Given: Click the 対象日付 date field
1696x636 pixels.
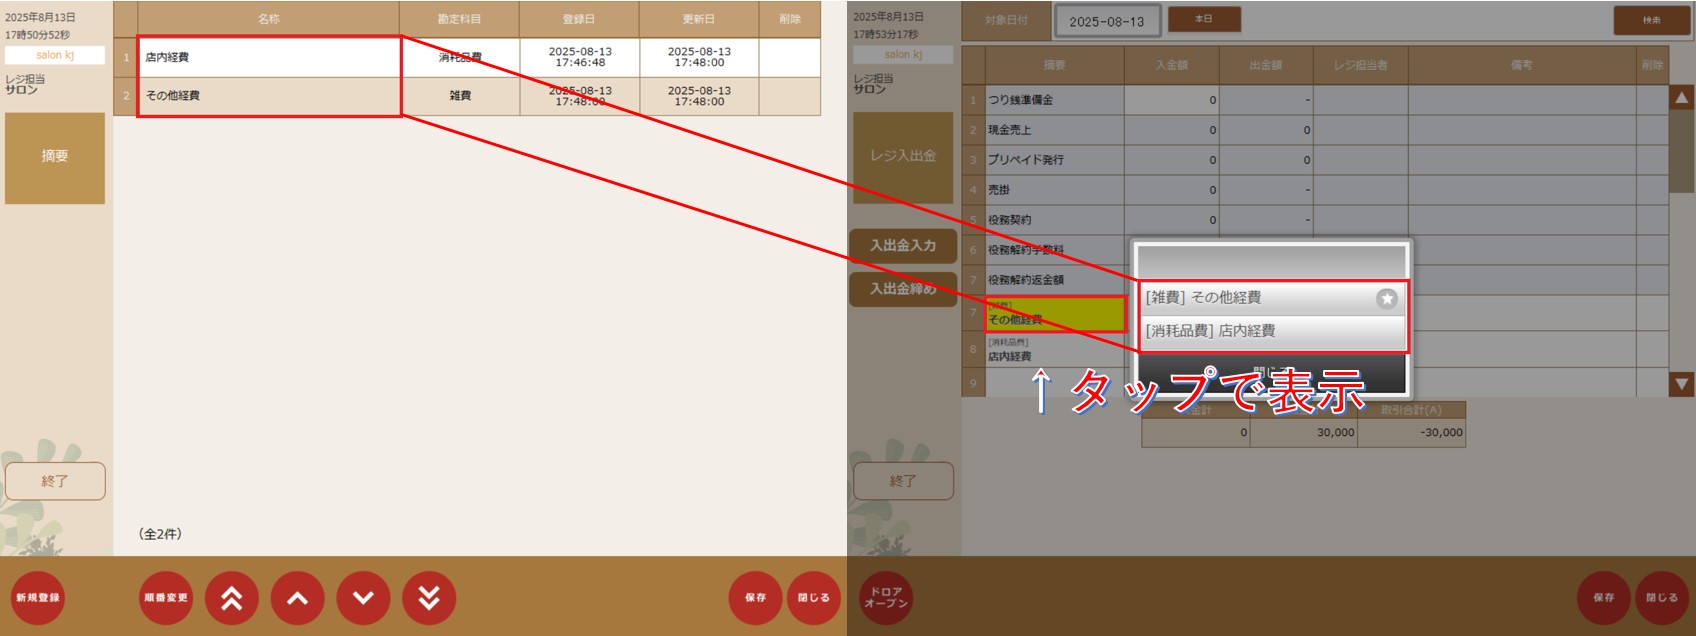Looking at the screenshot, I should (x=1106, y=21).
